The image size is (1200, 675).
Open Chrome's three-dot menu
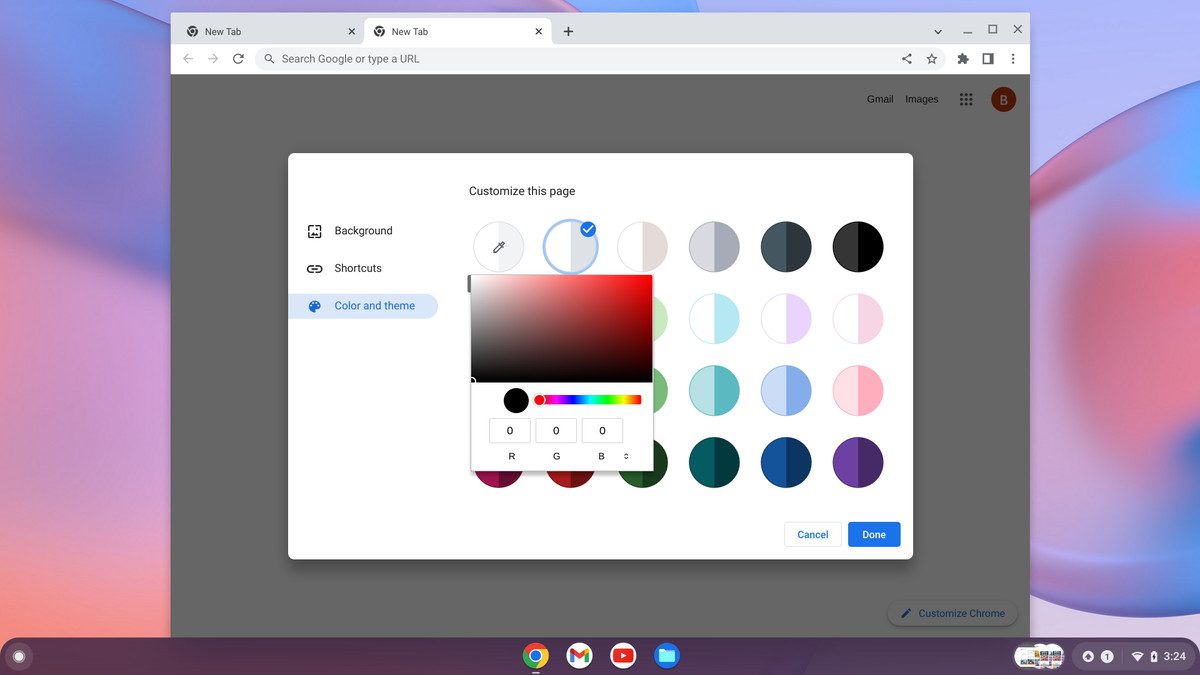coord(1013,59)
